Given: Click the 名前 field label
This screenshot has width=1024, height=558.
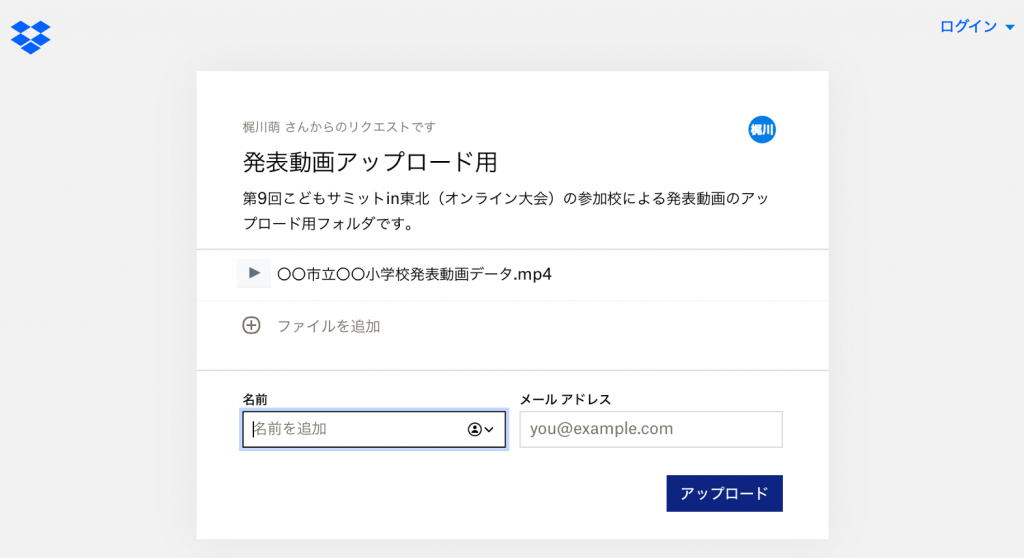Looking at the screenshot, I should 255,399.
